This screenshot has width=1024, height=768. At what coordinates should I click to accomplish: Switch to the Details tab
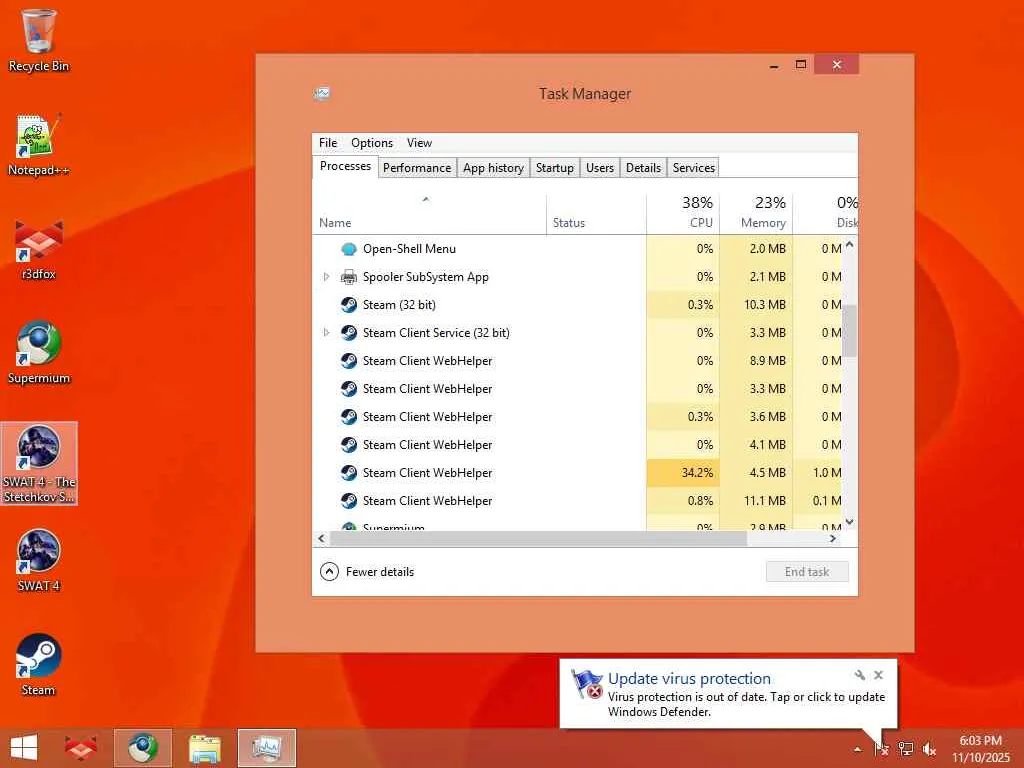(643, 168)
